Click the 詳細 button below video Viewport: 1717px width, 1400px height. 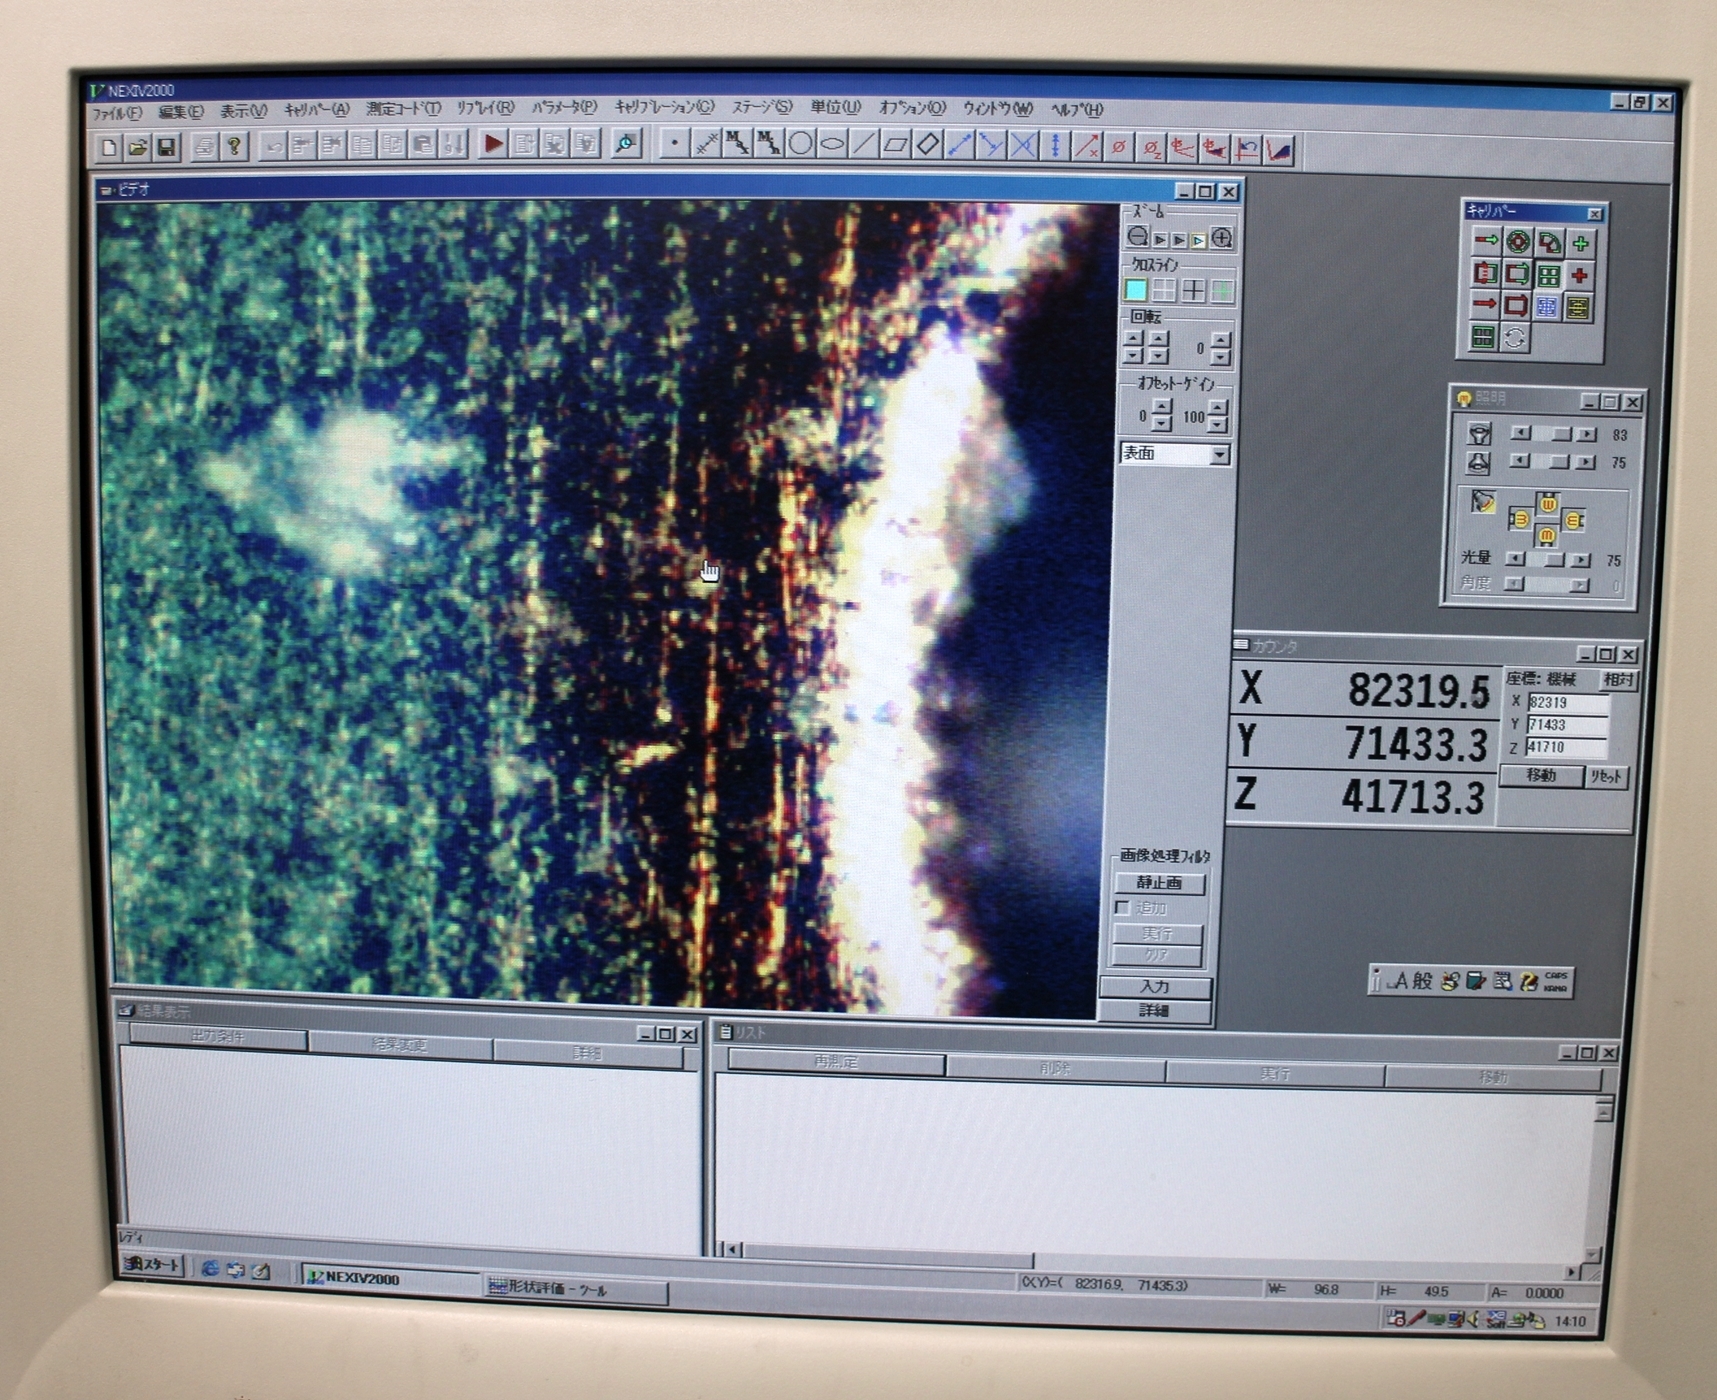tap(1156, 1011)
